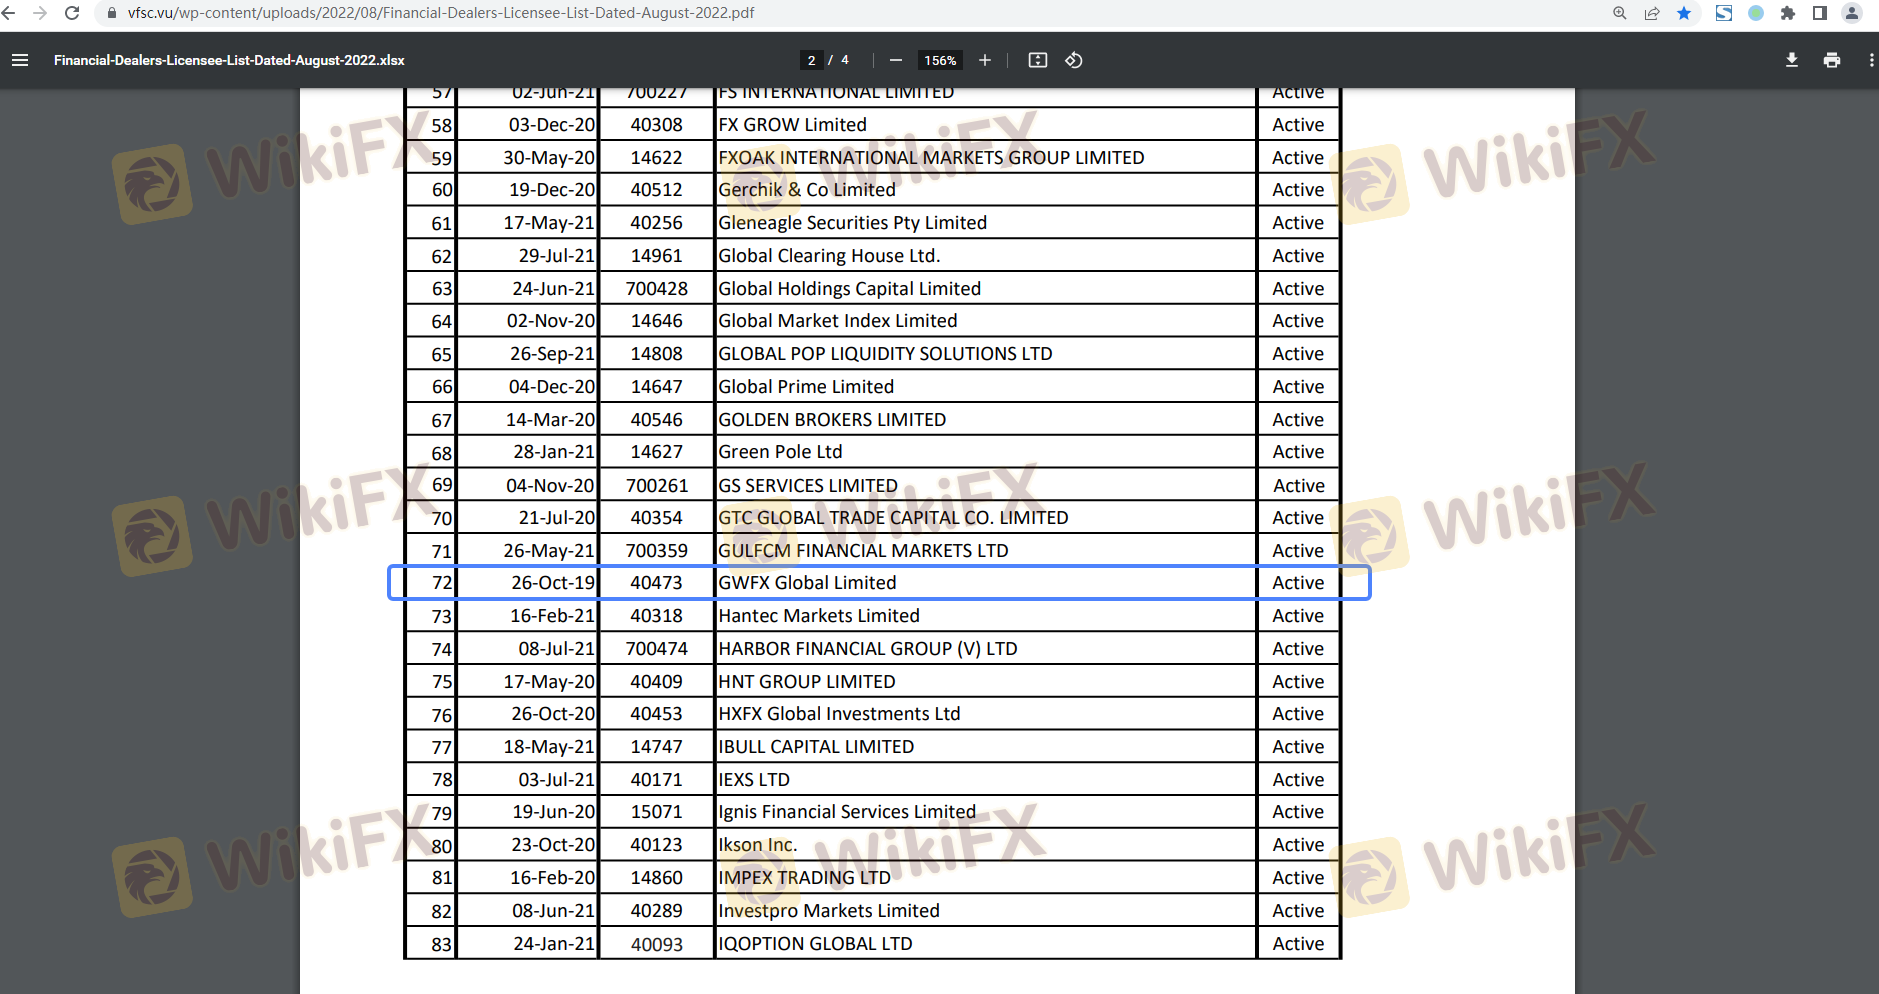This screenshot has width=1879, height=994.
Task: Click Active status for GWFX Global Limited
Action: [1298, 583]
